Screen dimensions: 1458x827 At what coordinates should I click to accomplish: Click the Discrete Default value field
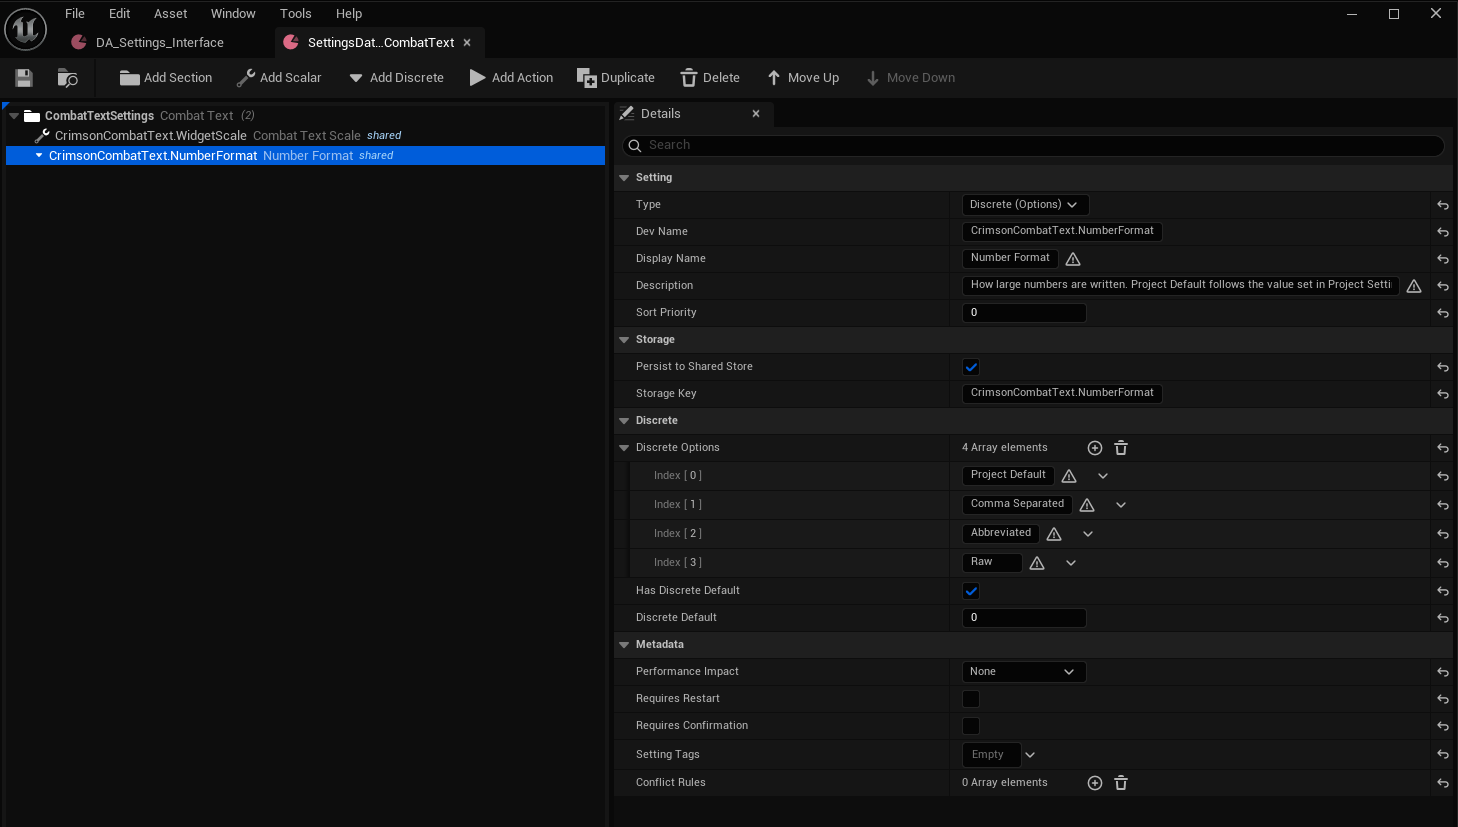(x=1024, y=618)
